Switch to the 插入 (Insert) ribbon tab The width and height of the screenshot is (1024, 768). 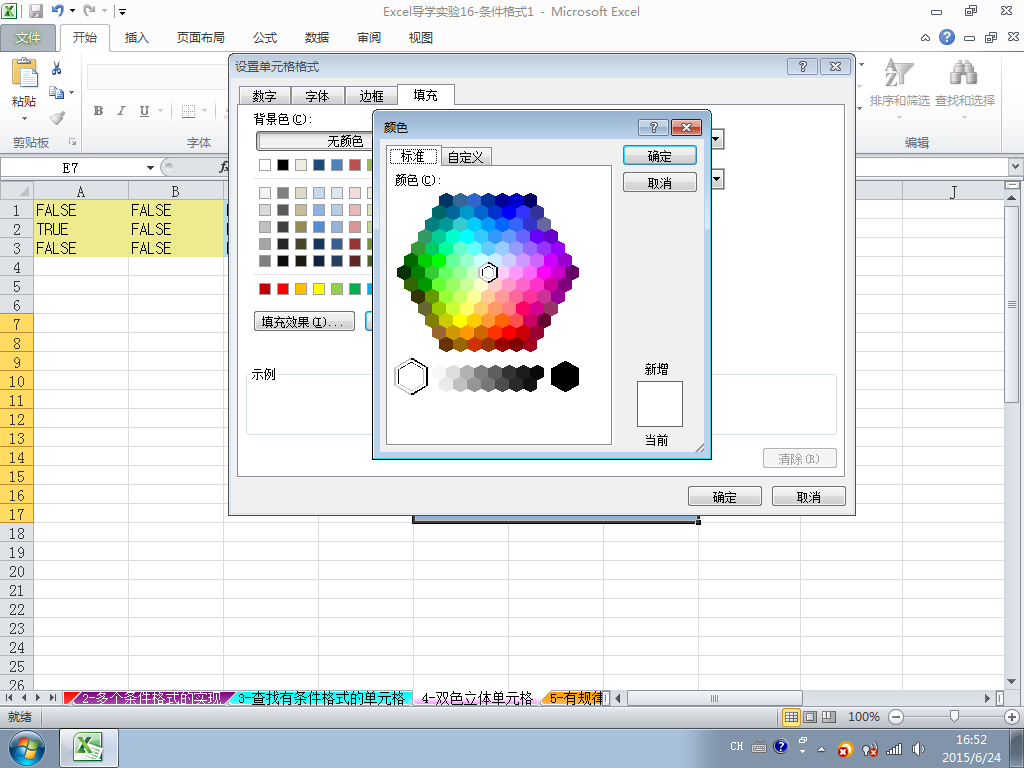click(136, 38)
